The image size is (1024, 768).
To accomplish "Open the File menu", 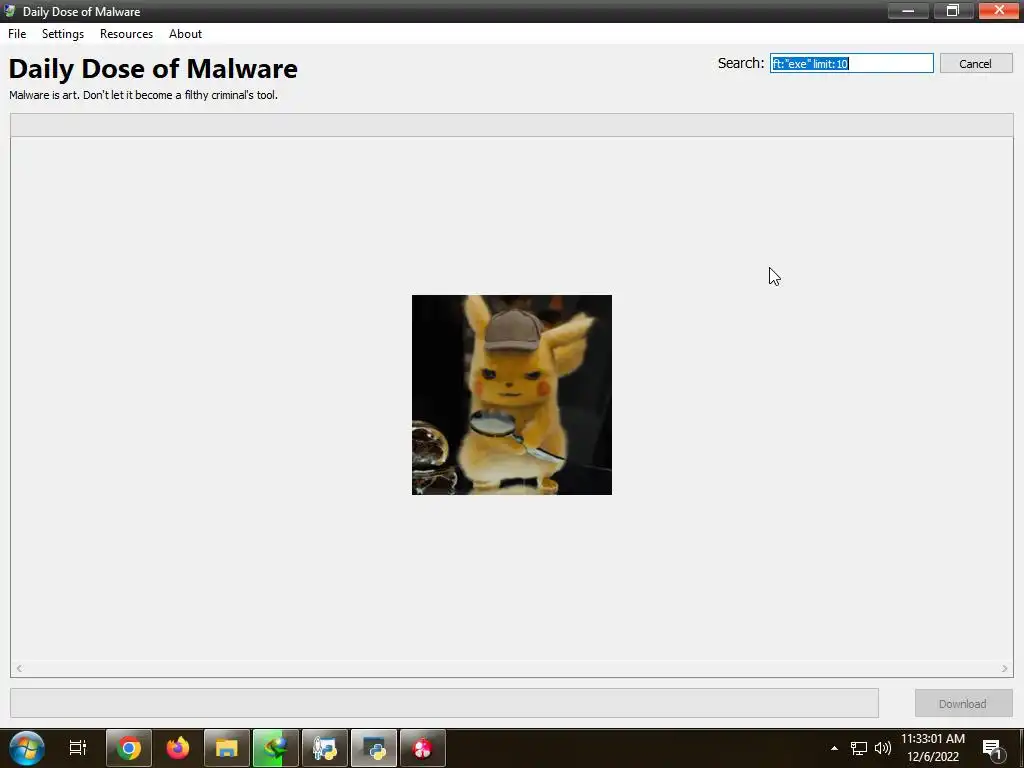I will pos(17,34).
